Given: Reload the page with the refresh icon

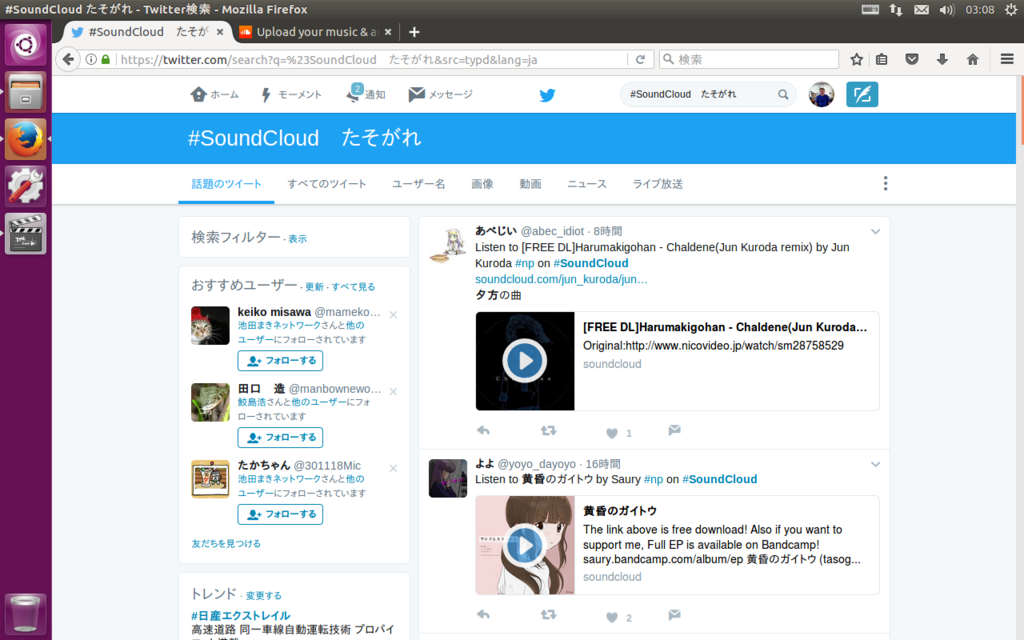Looking at the screenshot, I should (640, 59).
